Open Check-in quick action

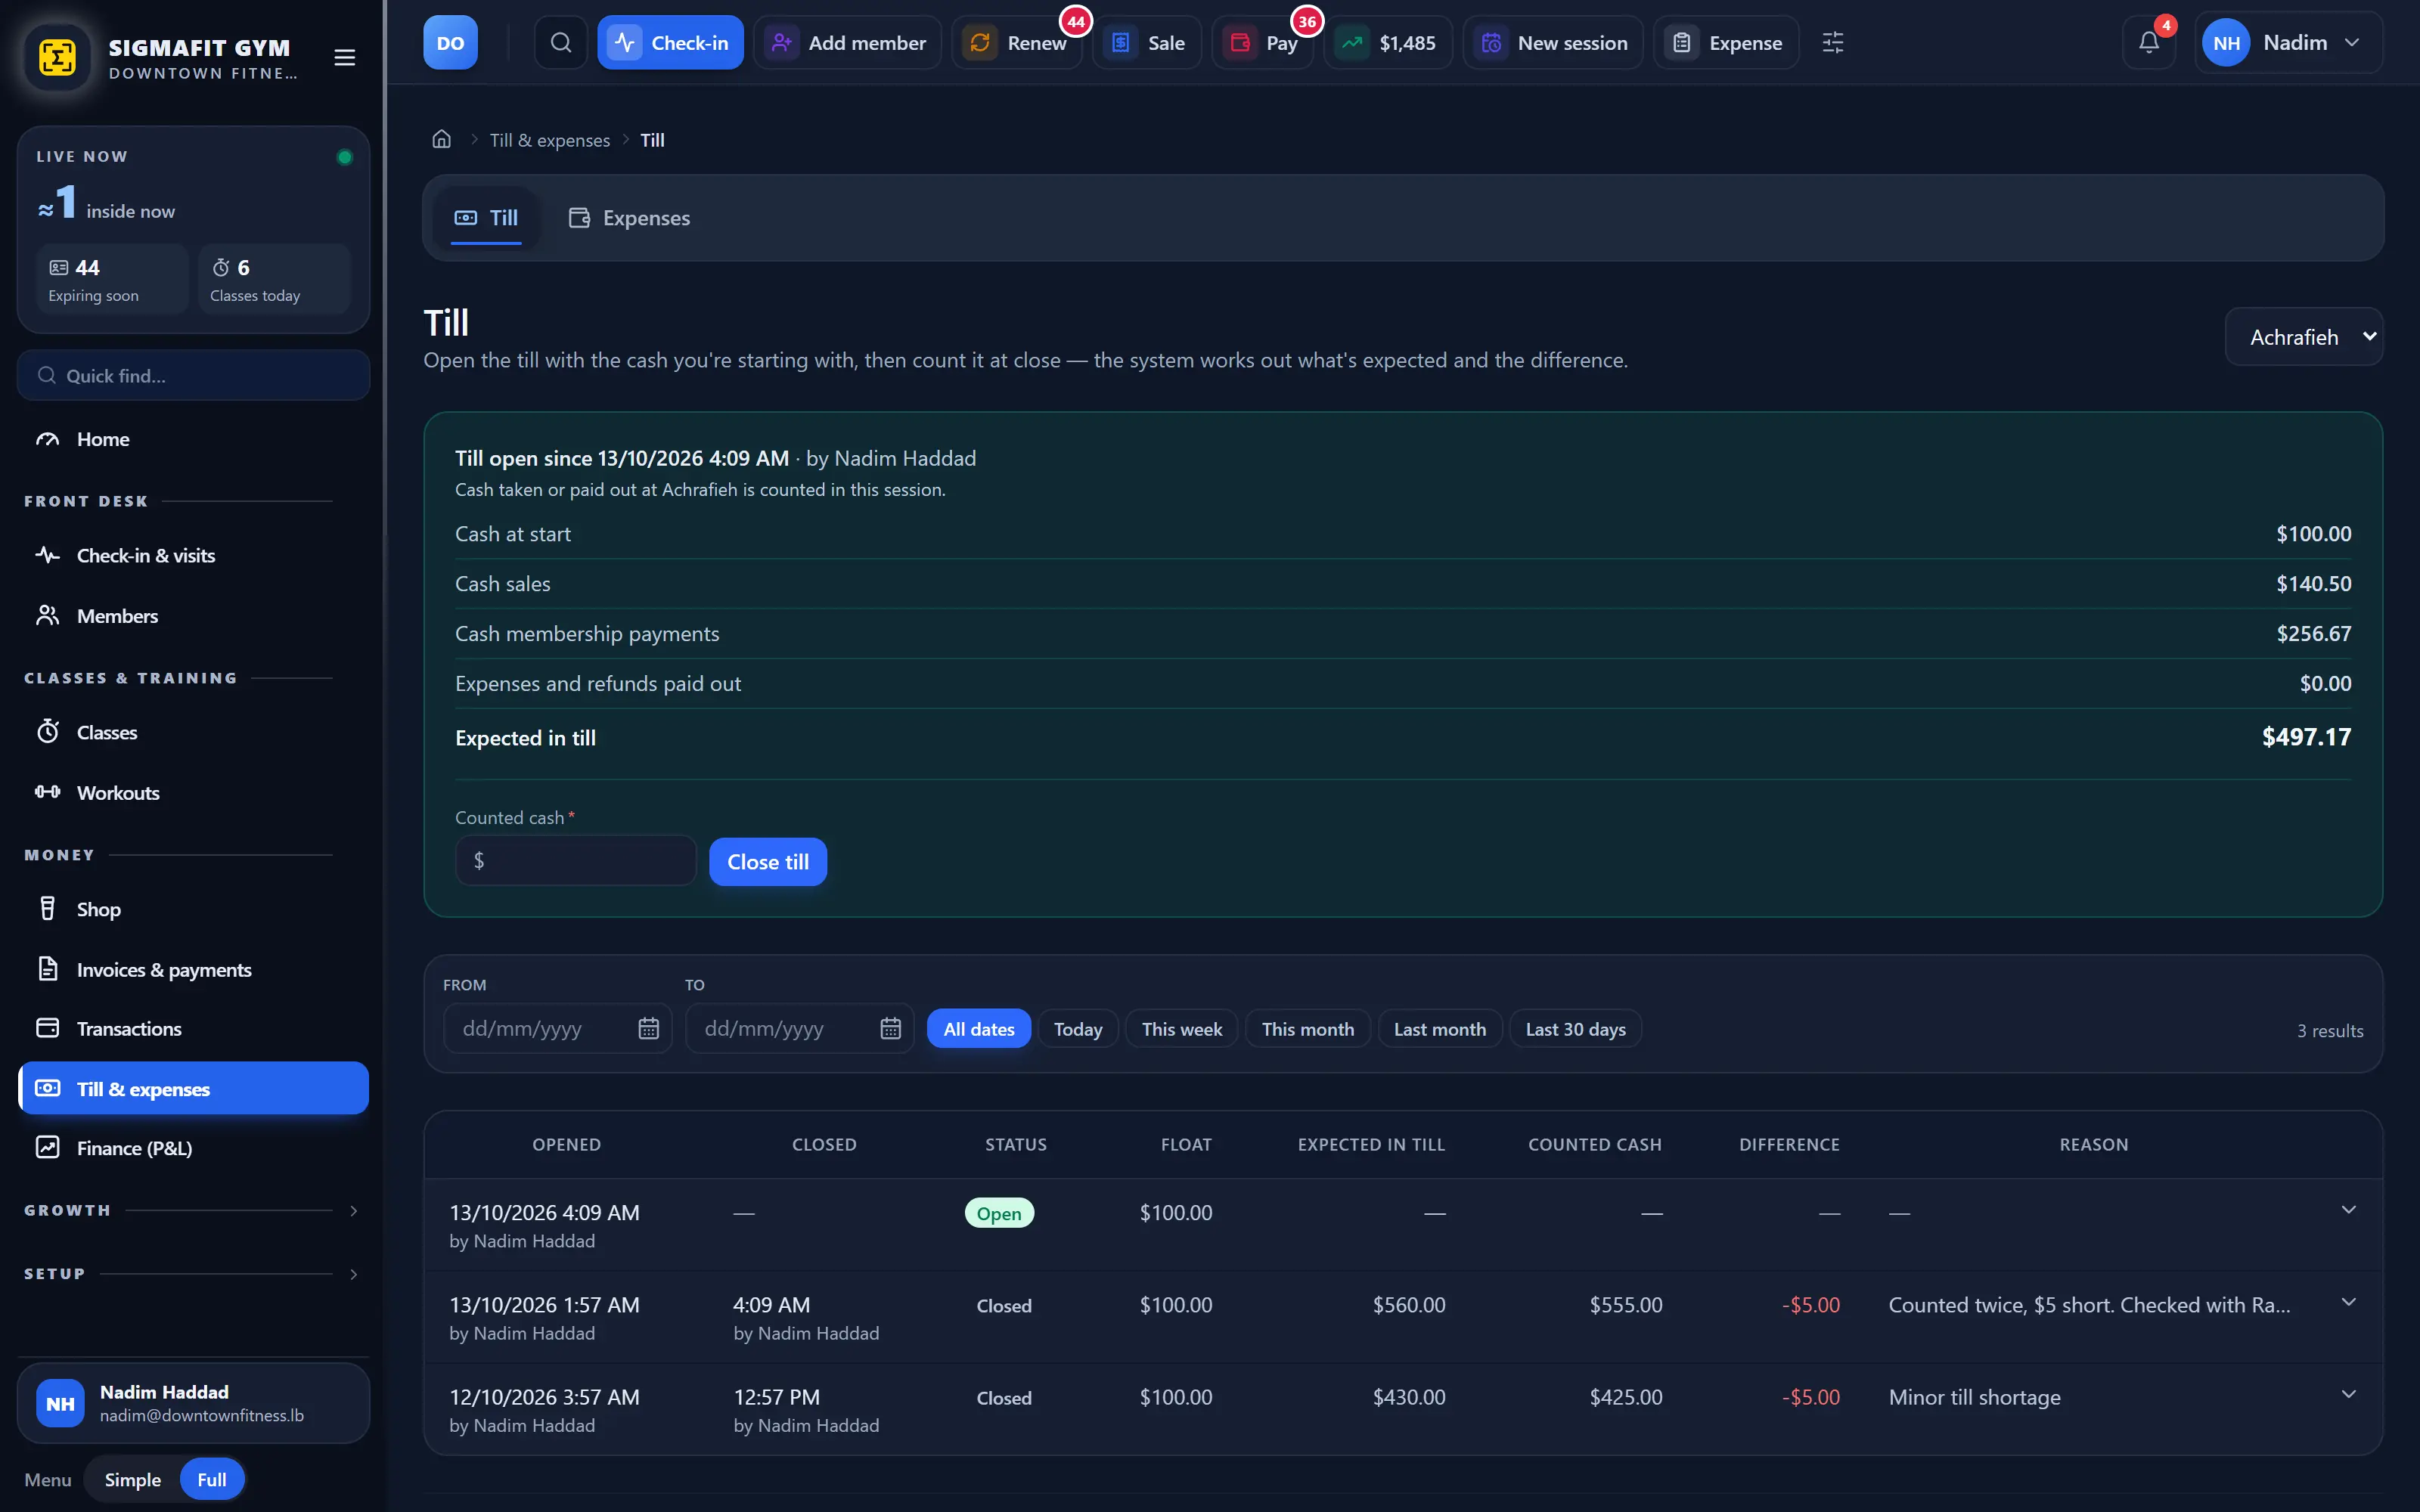click(670, 43)
